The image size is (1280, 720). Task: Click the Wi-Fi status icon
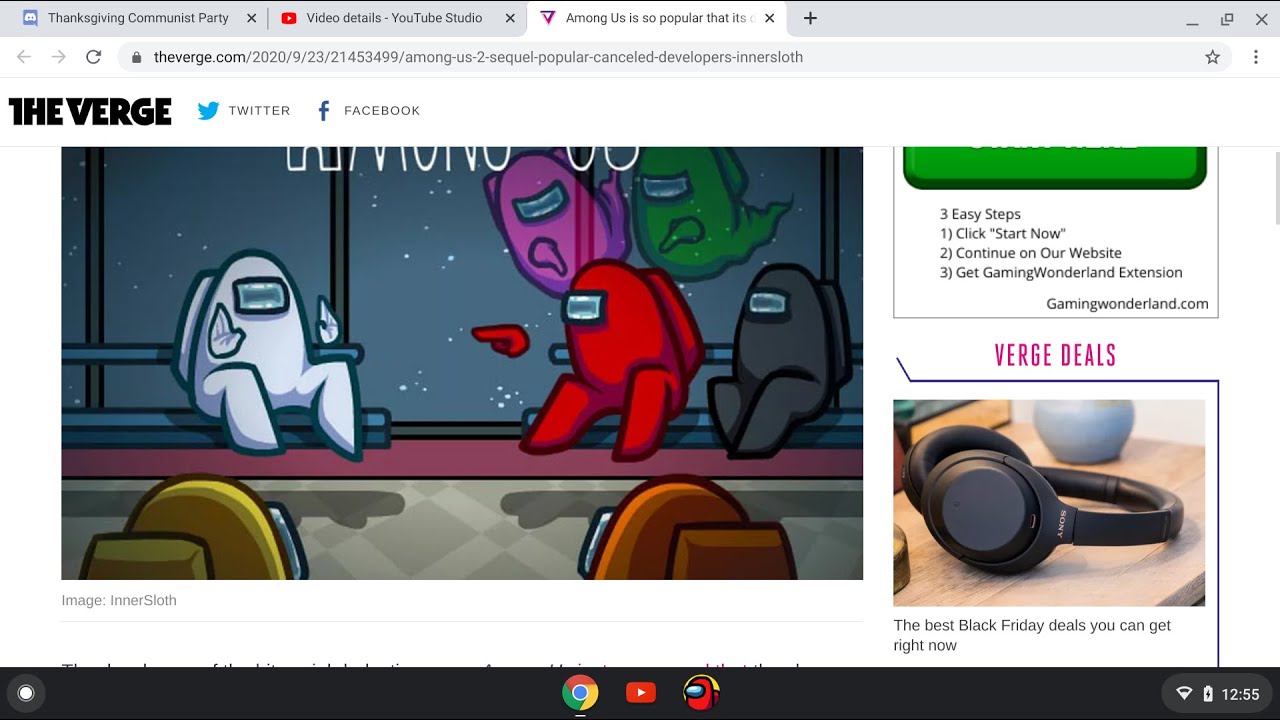(x=1184, y=694)
